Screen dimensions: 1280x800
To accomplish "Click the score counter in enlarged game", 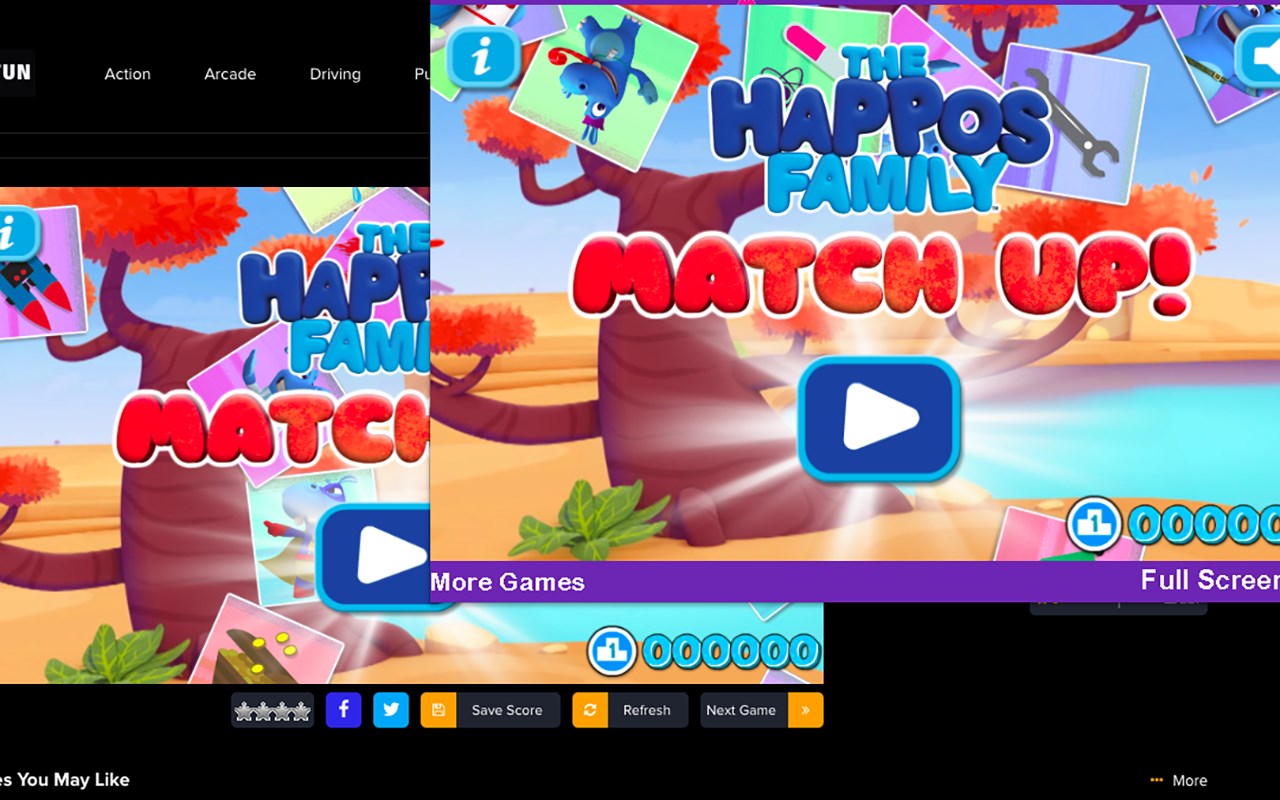I will point(1204,524).
